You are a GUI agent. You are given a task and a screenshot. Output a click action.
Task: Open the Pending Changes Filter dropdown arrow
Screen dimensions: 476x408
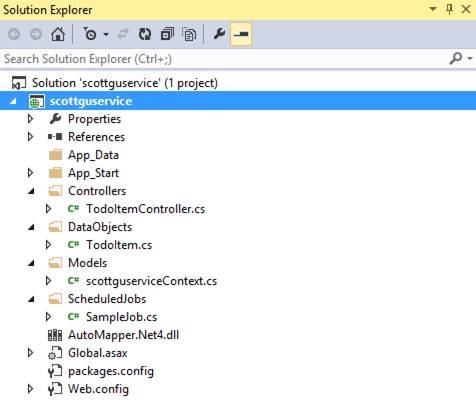coord(106,34)
